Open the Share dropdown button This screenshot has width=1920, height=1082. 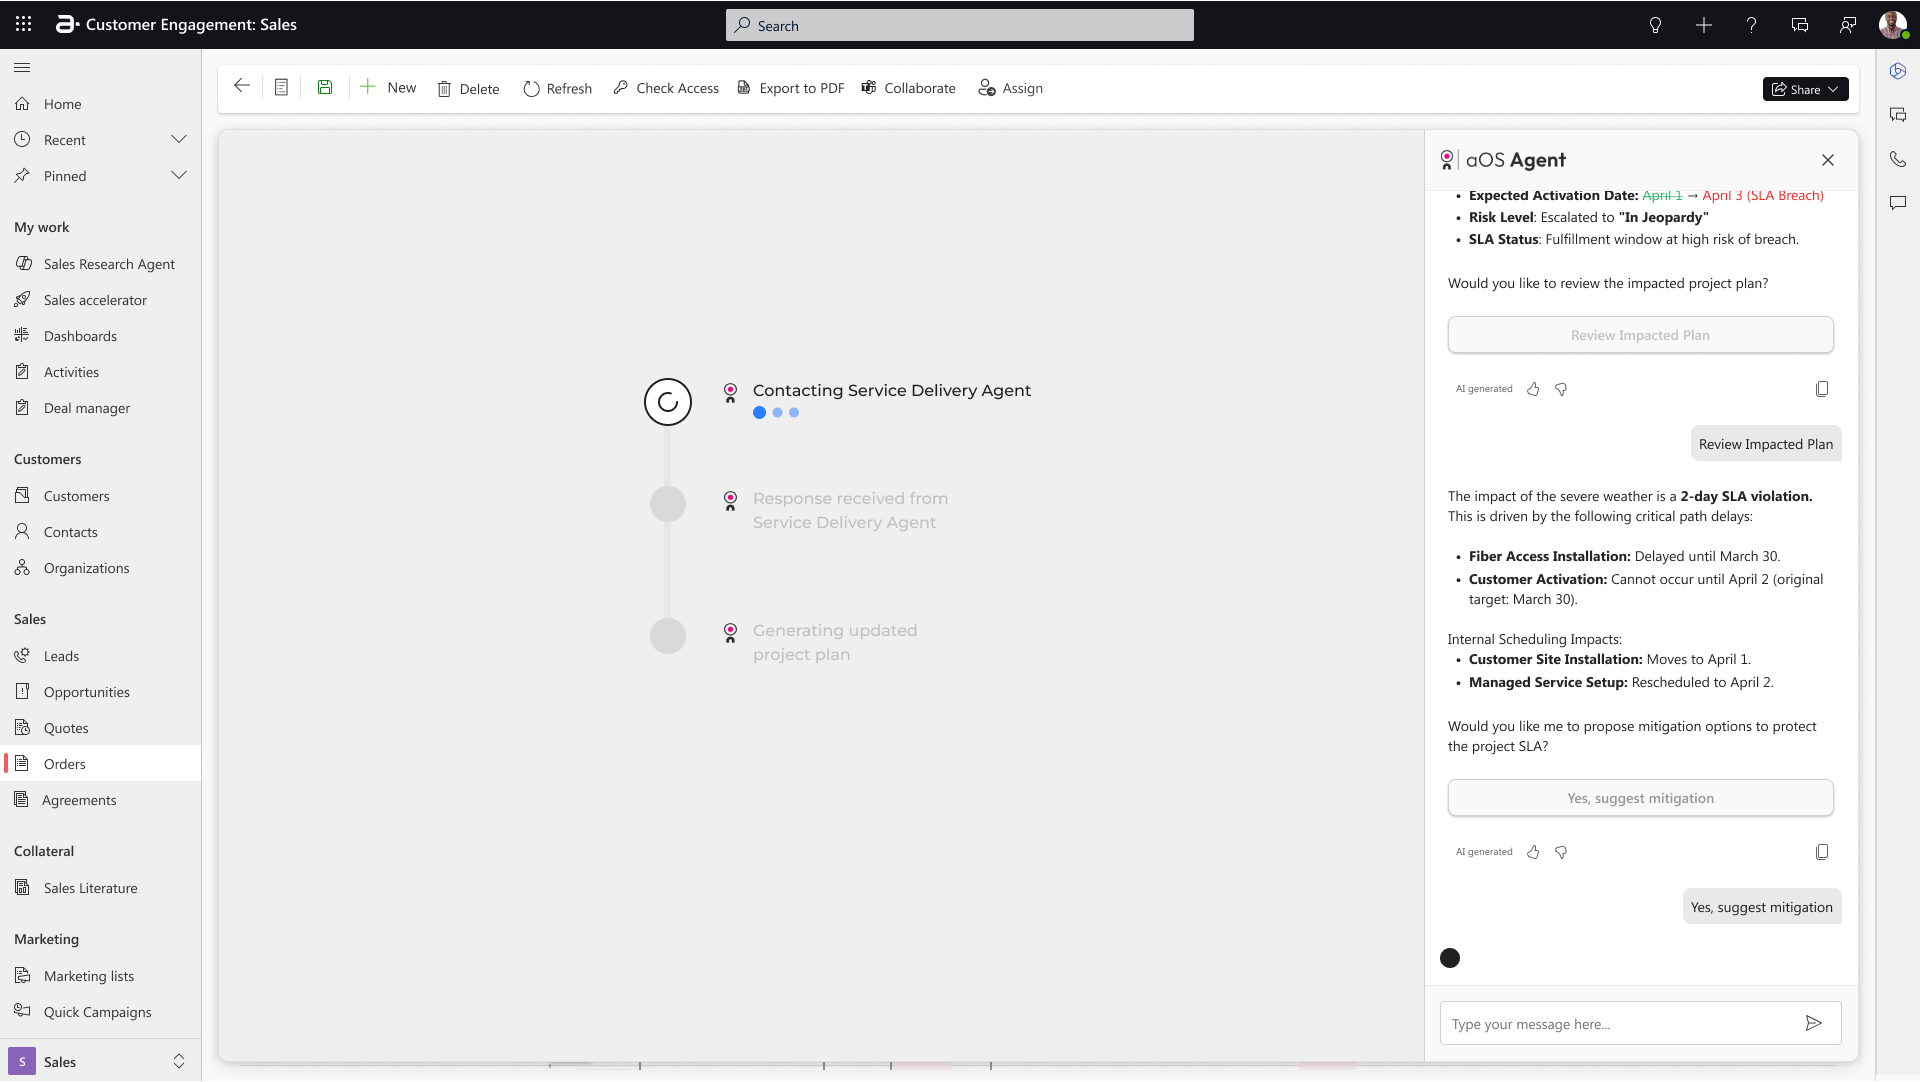point(1805,89)
